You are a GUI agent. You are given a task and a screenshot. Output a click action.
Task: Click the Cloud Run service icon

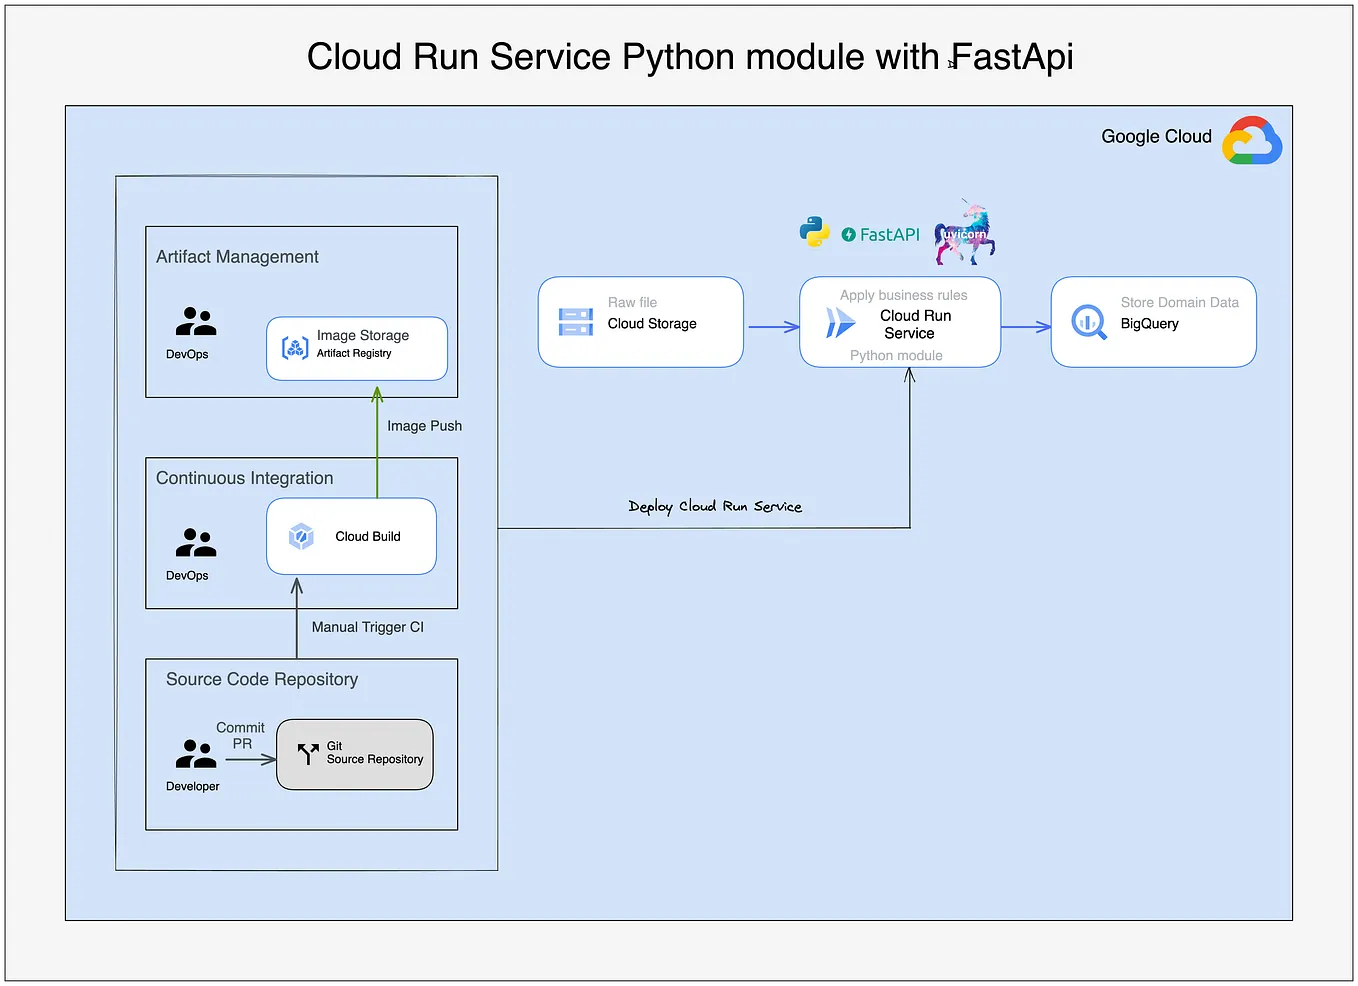tap(838, 322)
